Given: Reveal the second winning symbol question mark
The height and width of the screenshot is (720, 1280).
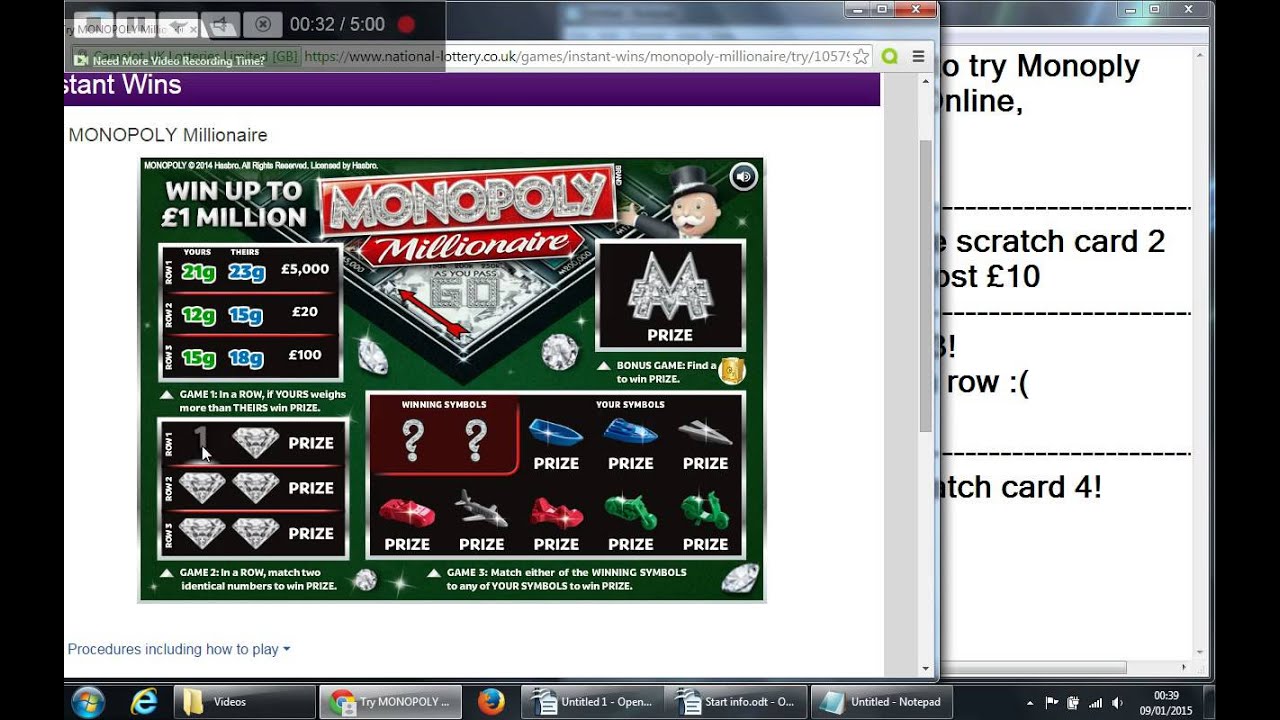Looking at the screenshot, I should click(x=476, y=440).
